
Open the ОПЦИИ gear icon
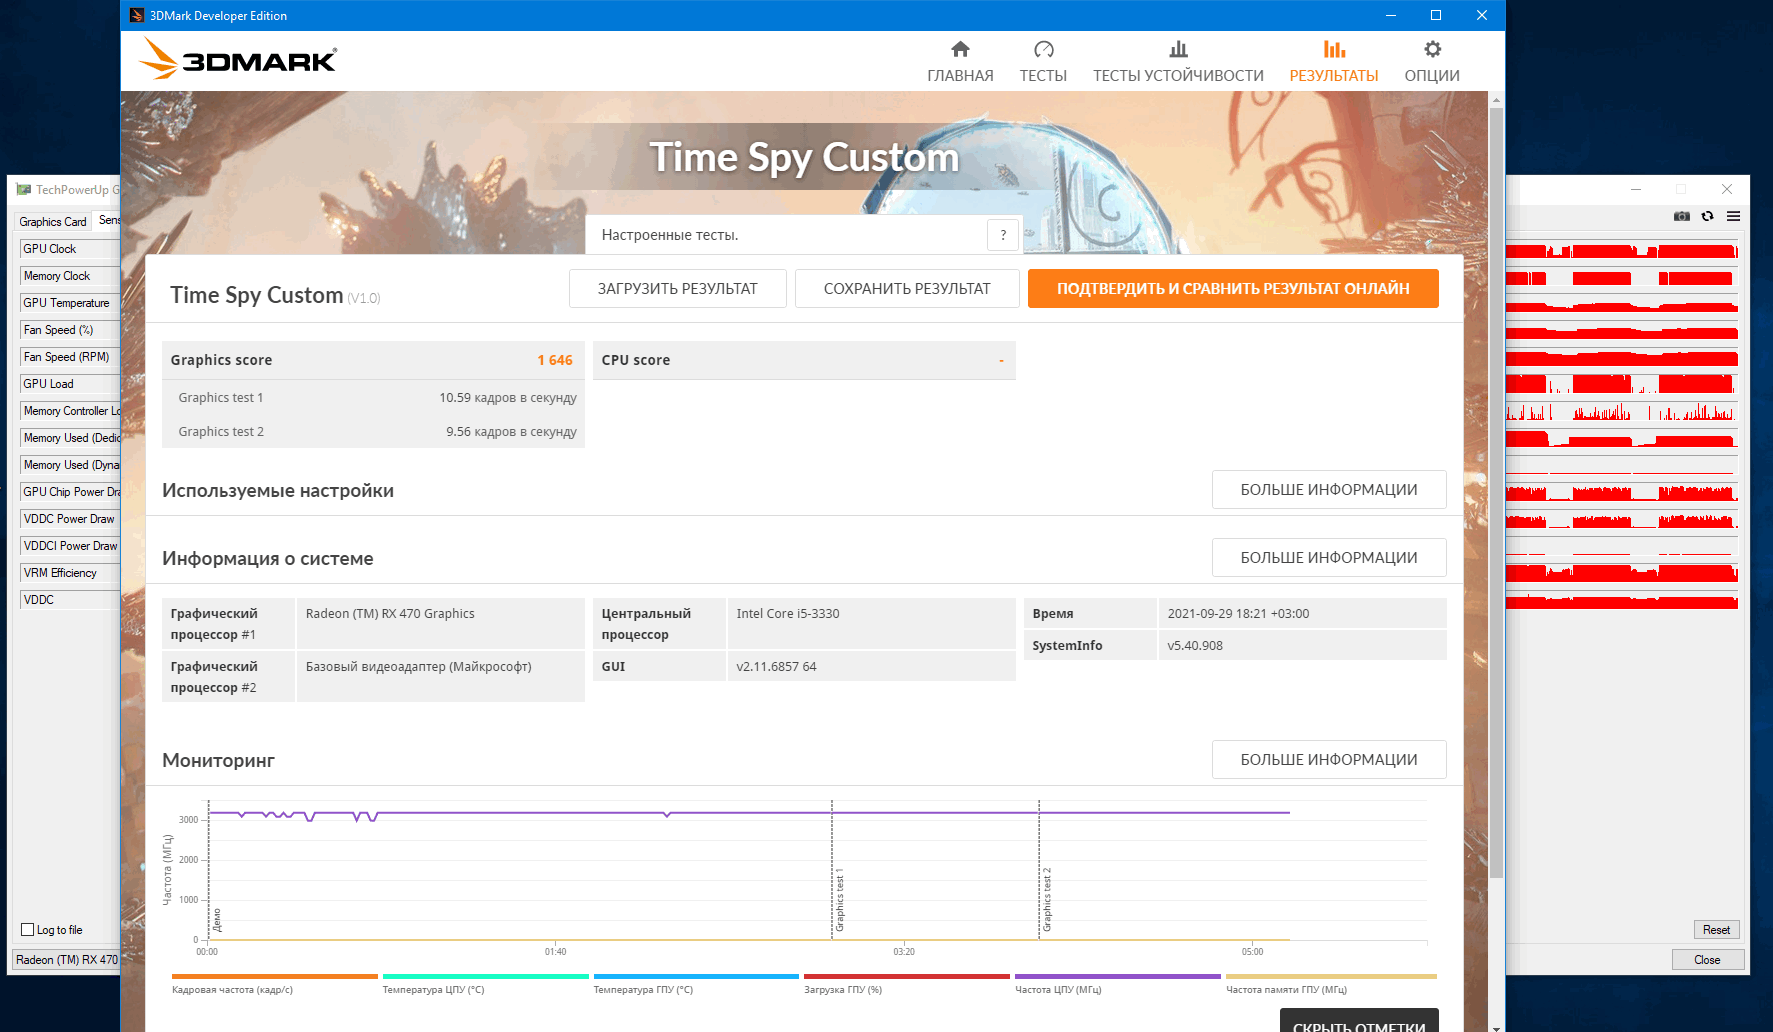pos(1432,50)
